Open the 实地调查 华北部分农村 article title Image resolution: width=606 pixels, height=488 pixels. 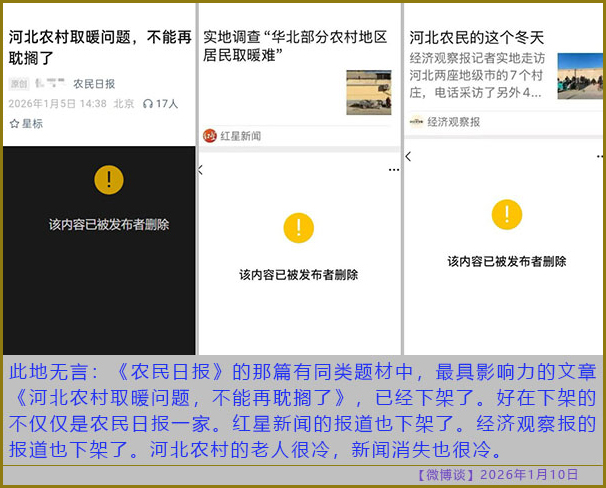point(294,45)
